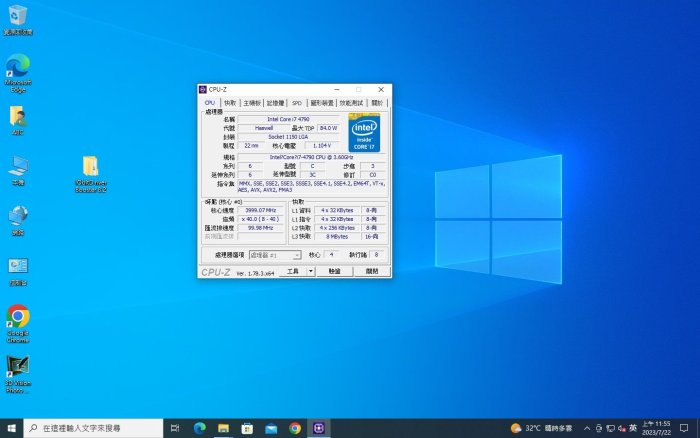Open Task View on the taskbar
The width and height of the screenshot is (700, 438).
175,428
